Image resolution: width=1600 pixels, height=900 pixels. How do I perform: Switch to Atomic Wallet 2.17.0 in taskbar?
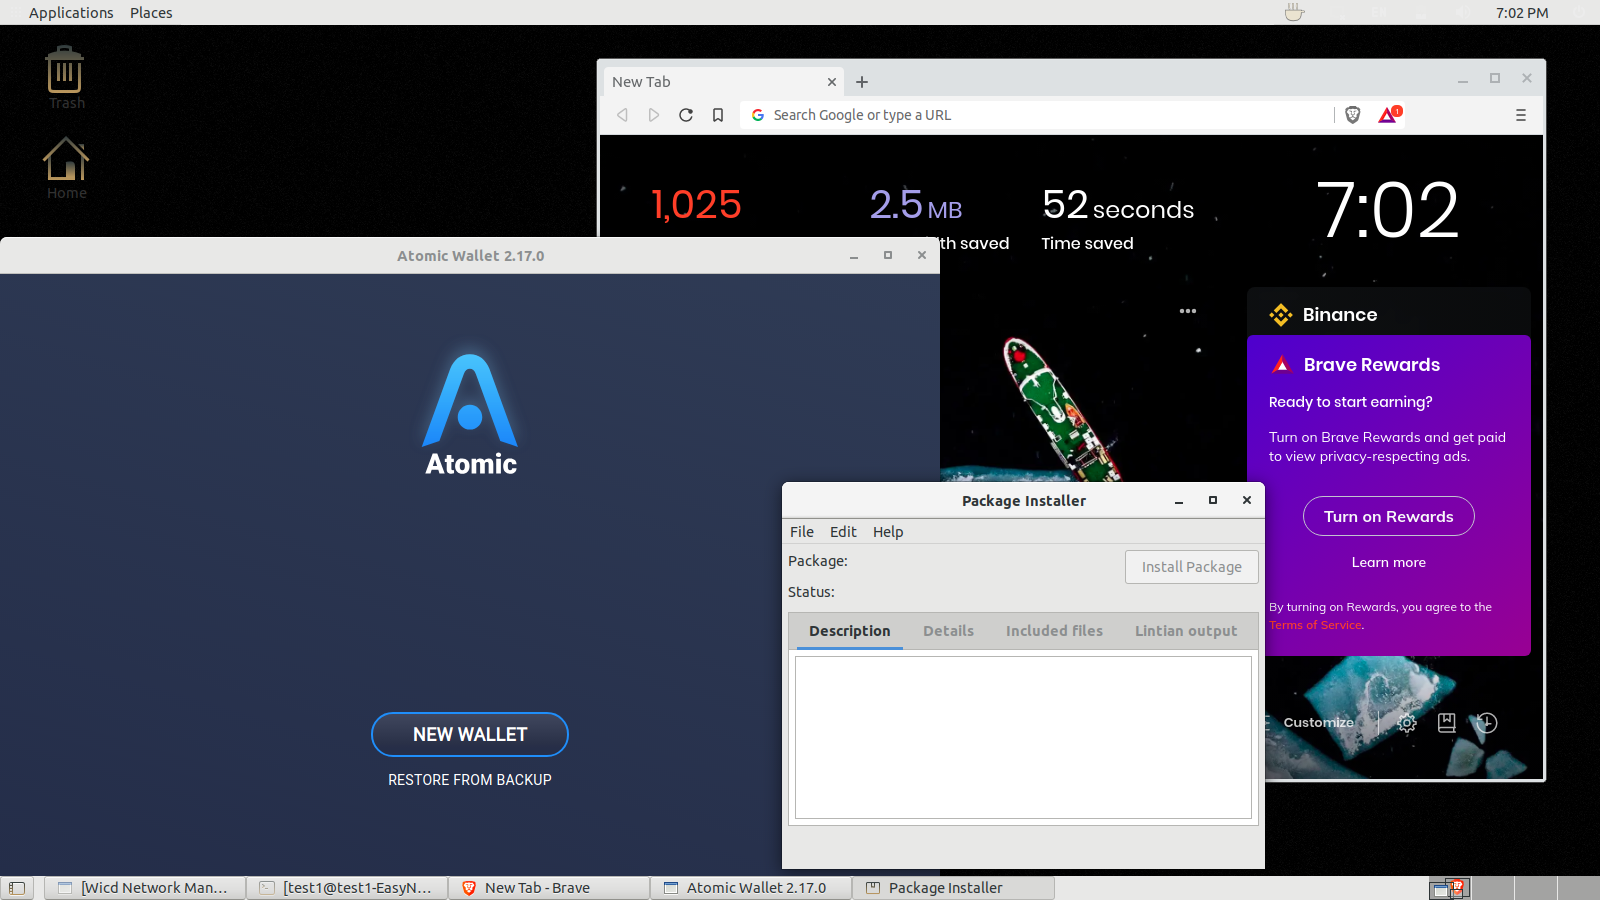(751, 888)
